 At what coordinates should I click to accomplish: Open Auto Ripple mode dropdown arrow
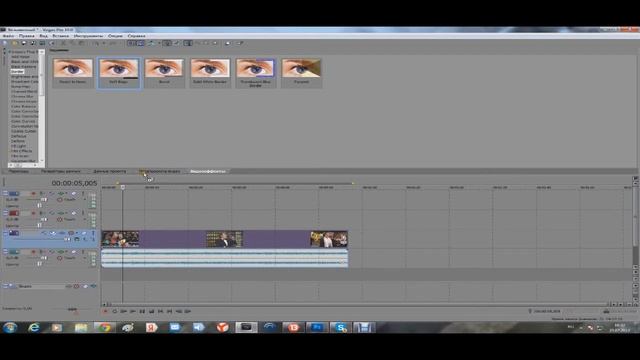[158, 43]
